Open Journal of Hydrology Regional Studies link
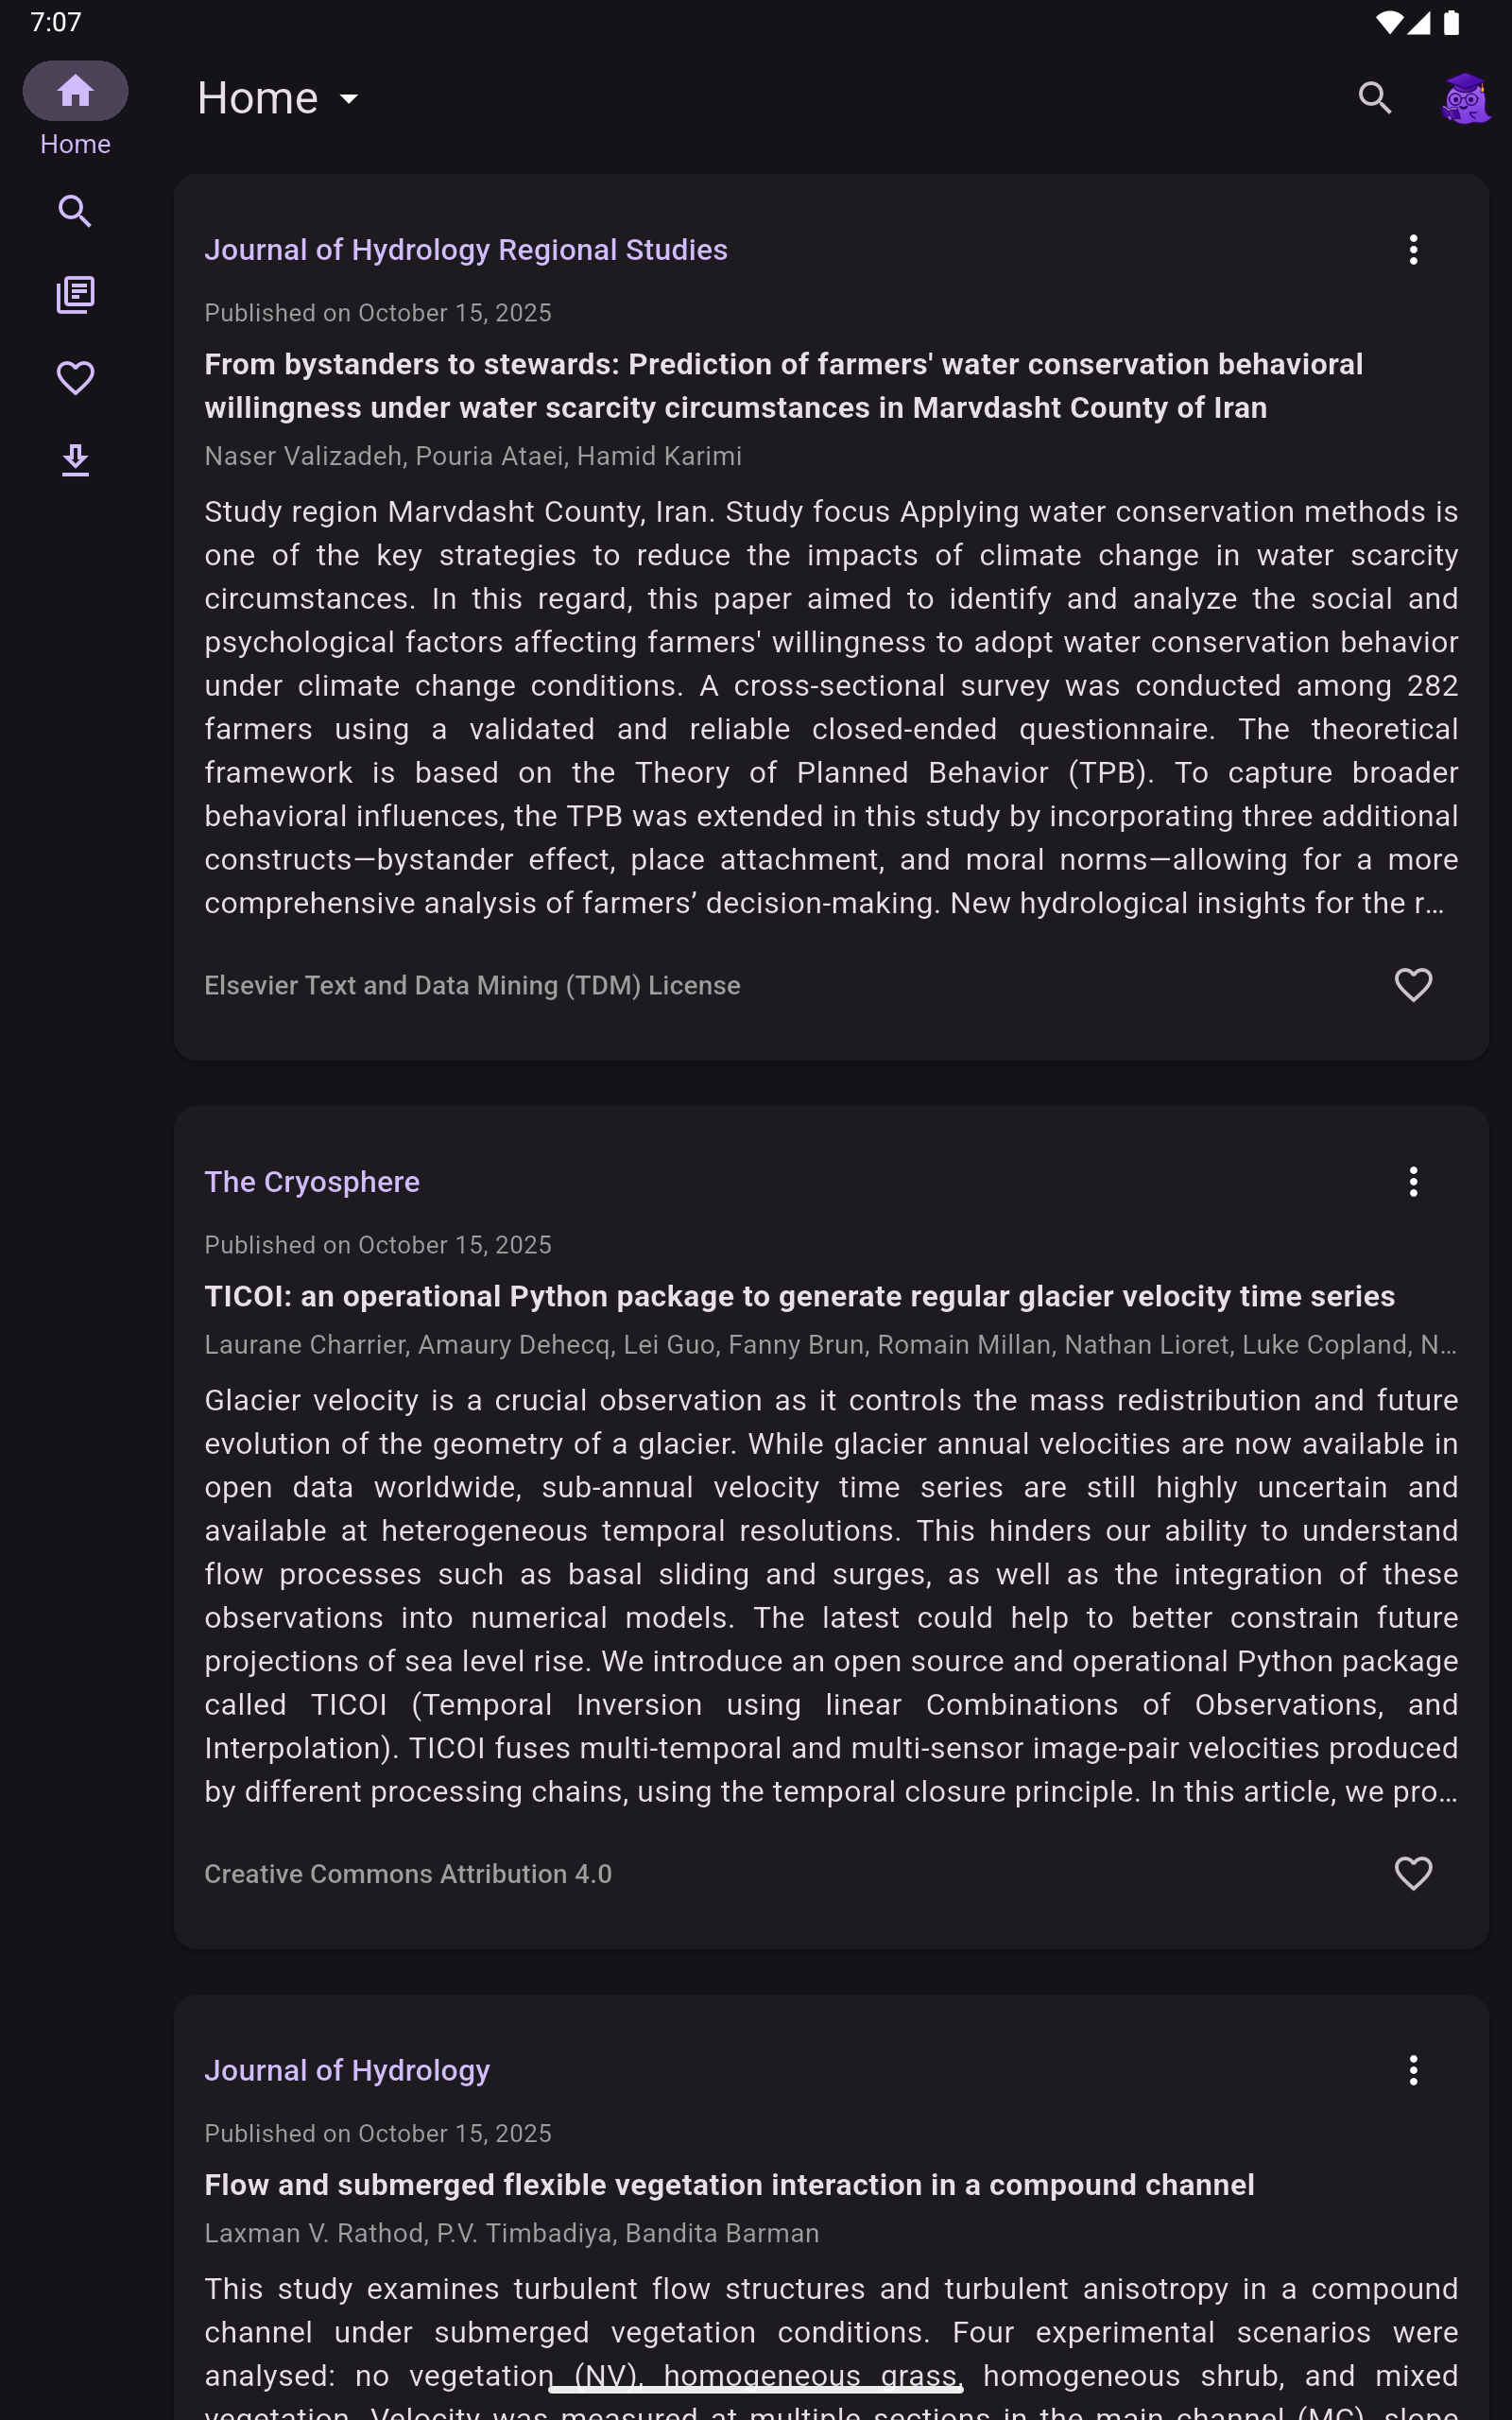Image resolution: width=1512 pixels, height=2420 pixels. (466, 250)
